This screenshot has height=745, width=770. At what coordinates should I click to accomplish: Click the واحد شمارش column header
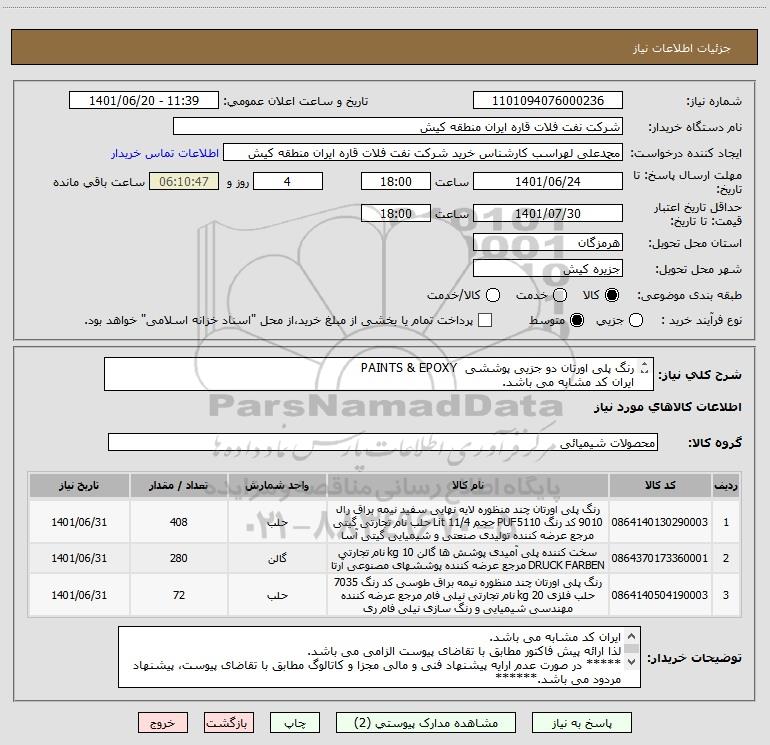coord(277,486)
